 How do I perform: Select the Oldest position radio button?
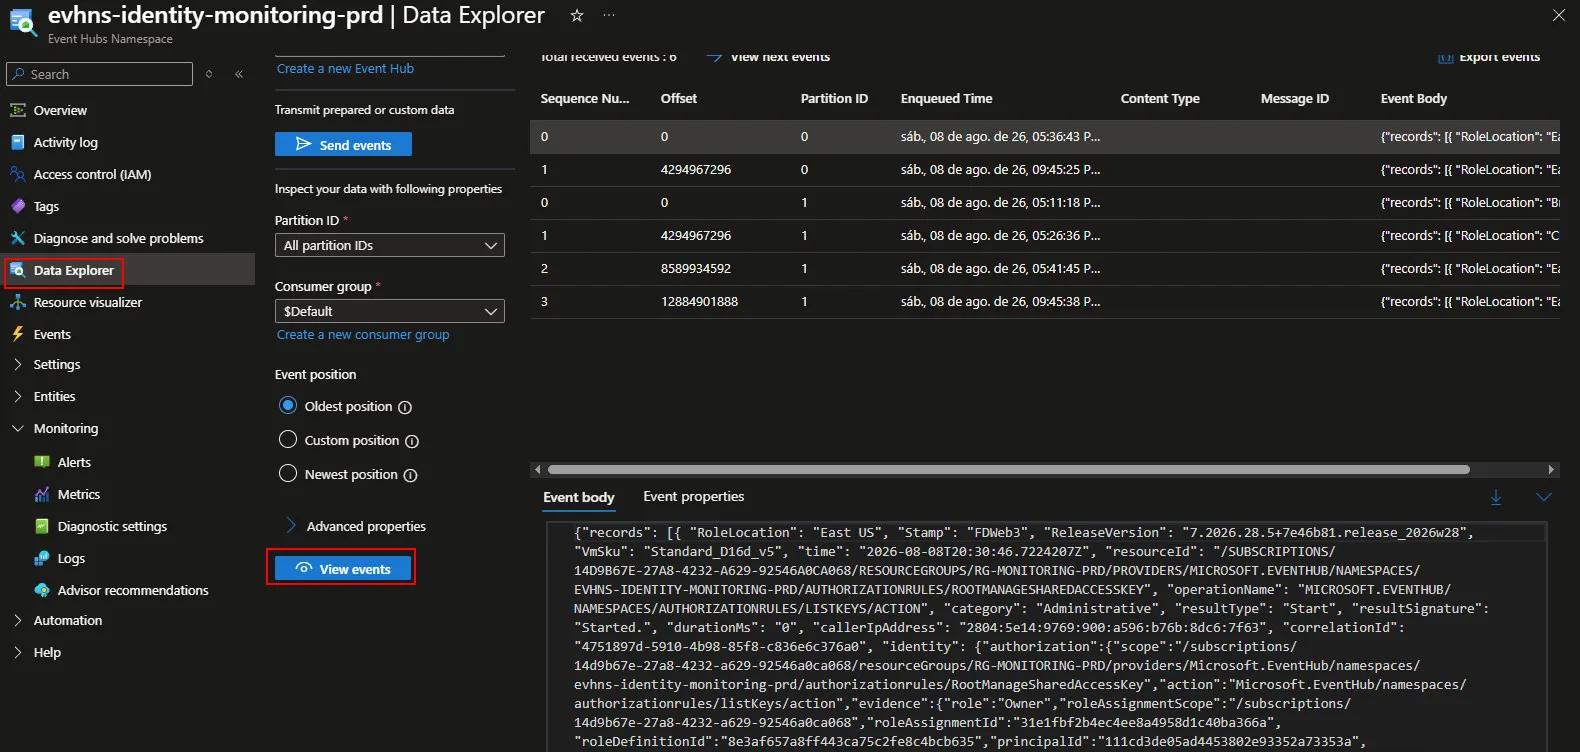click(288, 406)
